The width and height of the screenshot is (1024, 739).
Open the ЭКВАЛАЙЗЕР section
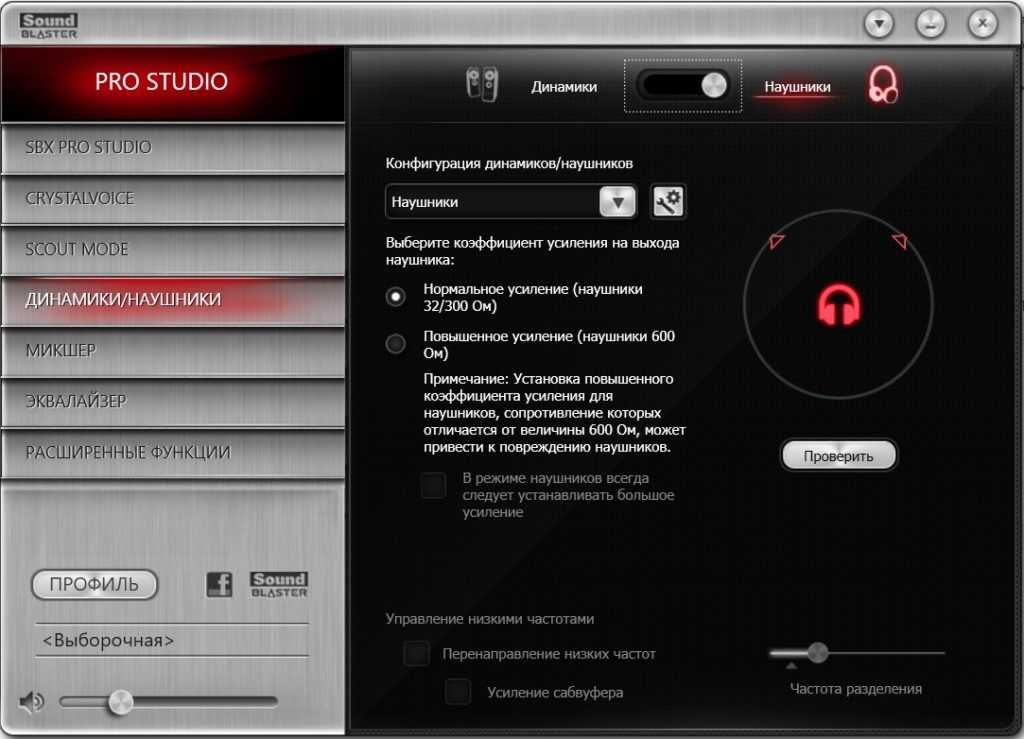pos(172,401)
